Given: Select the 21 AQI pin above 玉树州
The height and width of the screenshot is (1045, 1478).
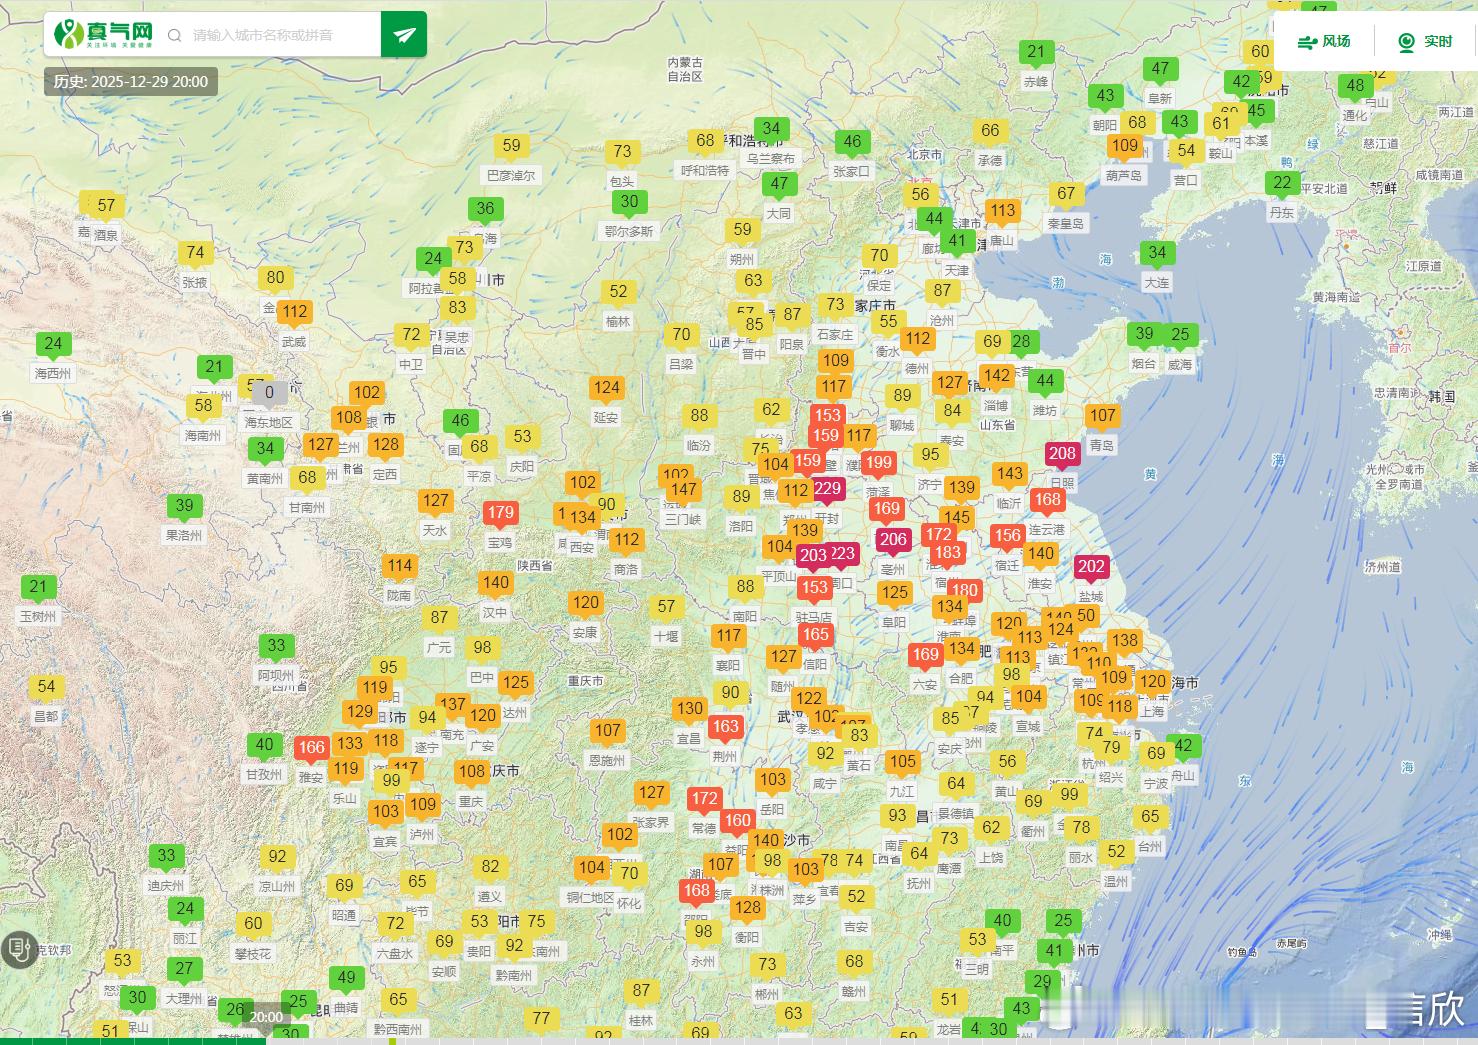Looking at the screenshot, I should [38, 588].
